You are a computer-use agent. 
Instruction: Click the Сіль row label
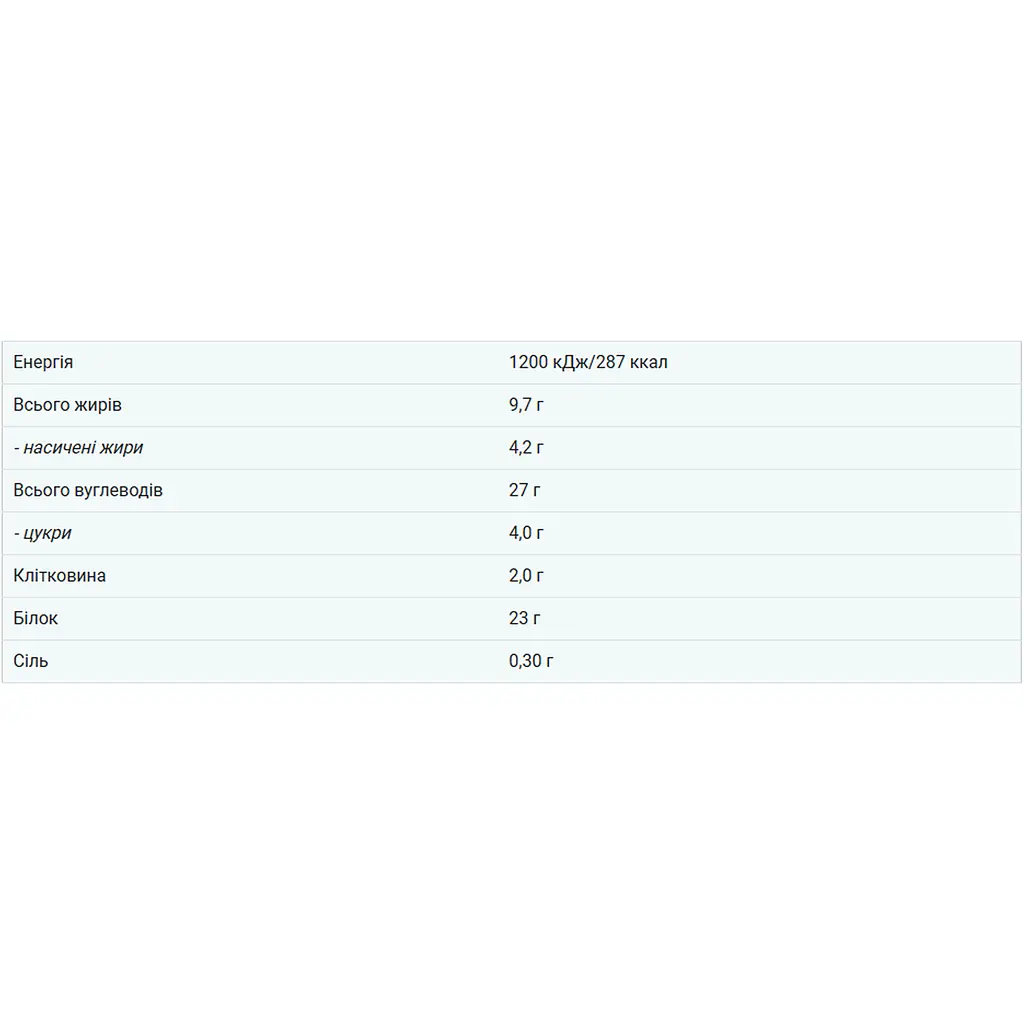(x=31, y=661)
